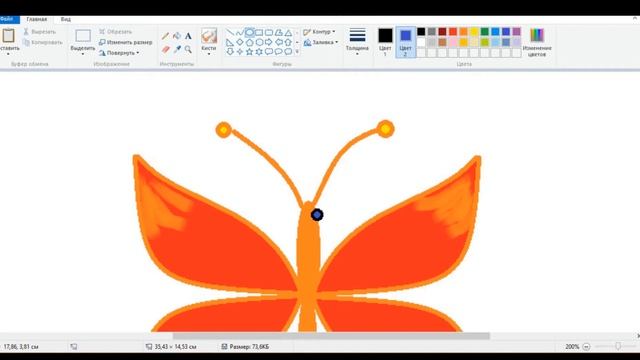This screenshot has width=640, height=360.
Task: Click the horizontal scrollbar thumb
Action: [x=331, y=336]
